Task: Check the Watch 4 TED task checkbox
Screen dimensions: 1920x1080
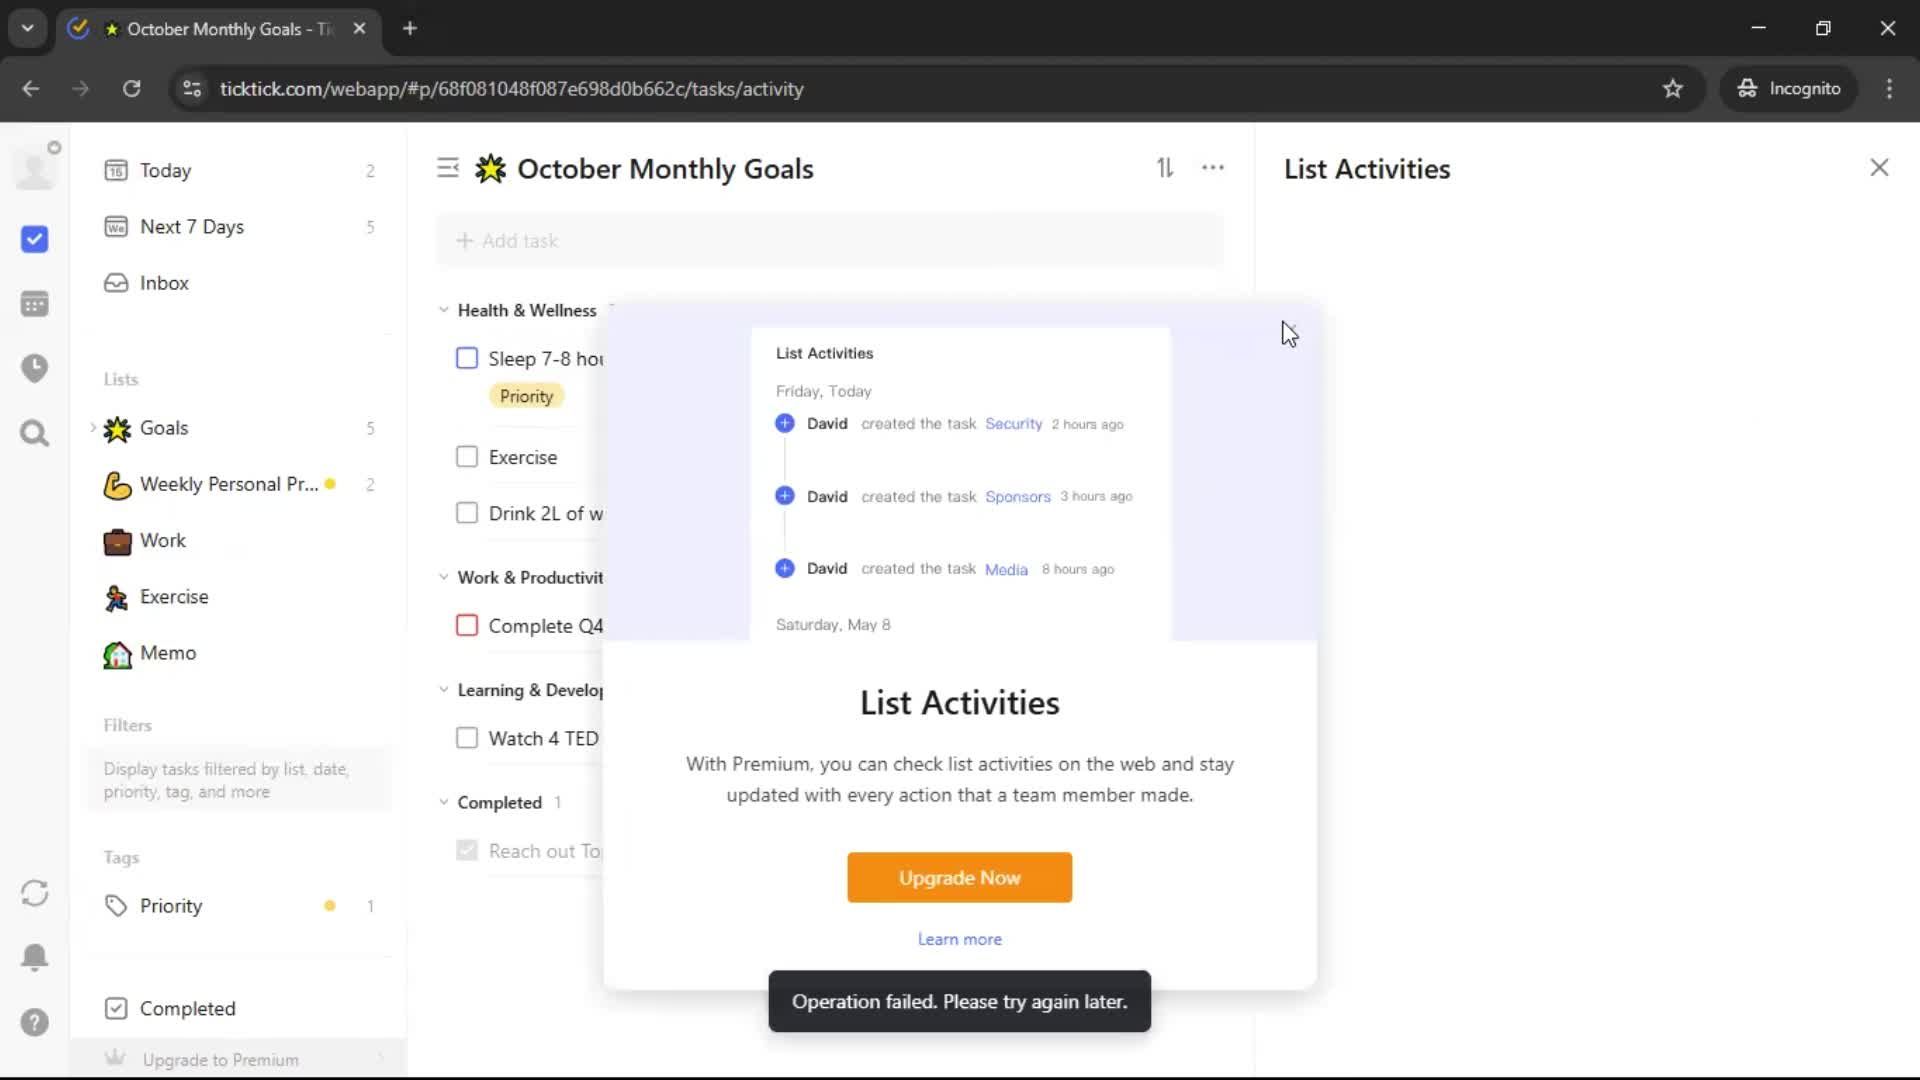Action: (467, 738)
